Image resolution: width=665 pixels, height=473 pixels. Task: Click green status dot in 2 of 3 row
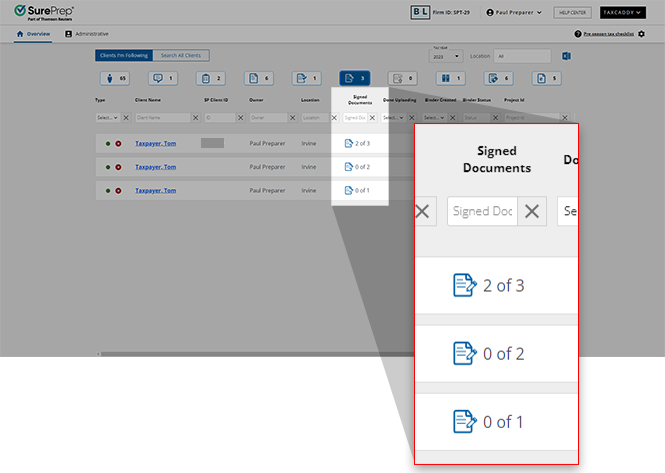coord(108,144)
